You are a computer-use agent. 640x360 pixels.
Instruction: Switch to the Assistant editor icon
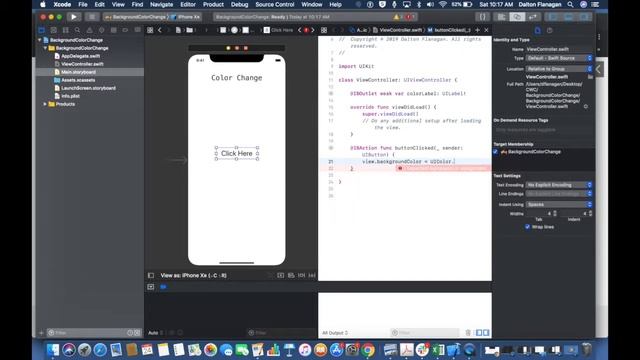tap(517, 17)
